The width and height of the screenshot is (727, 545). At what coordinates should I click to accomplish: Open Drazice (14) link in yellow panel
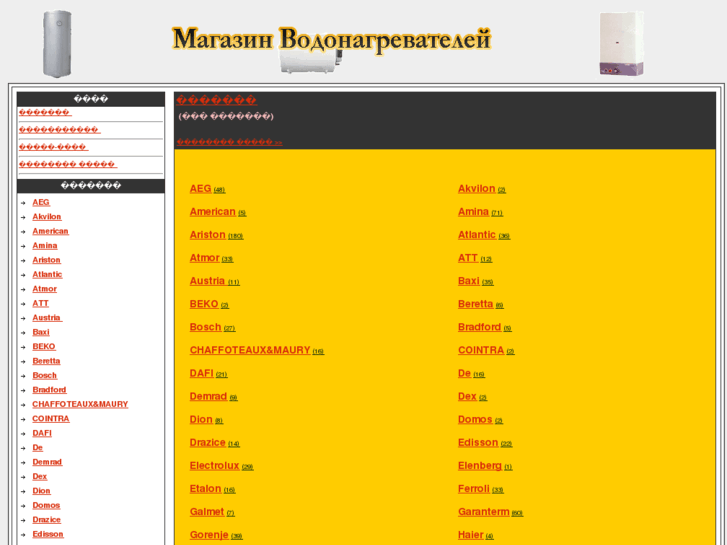point(215,442)
